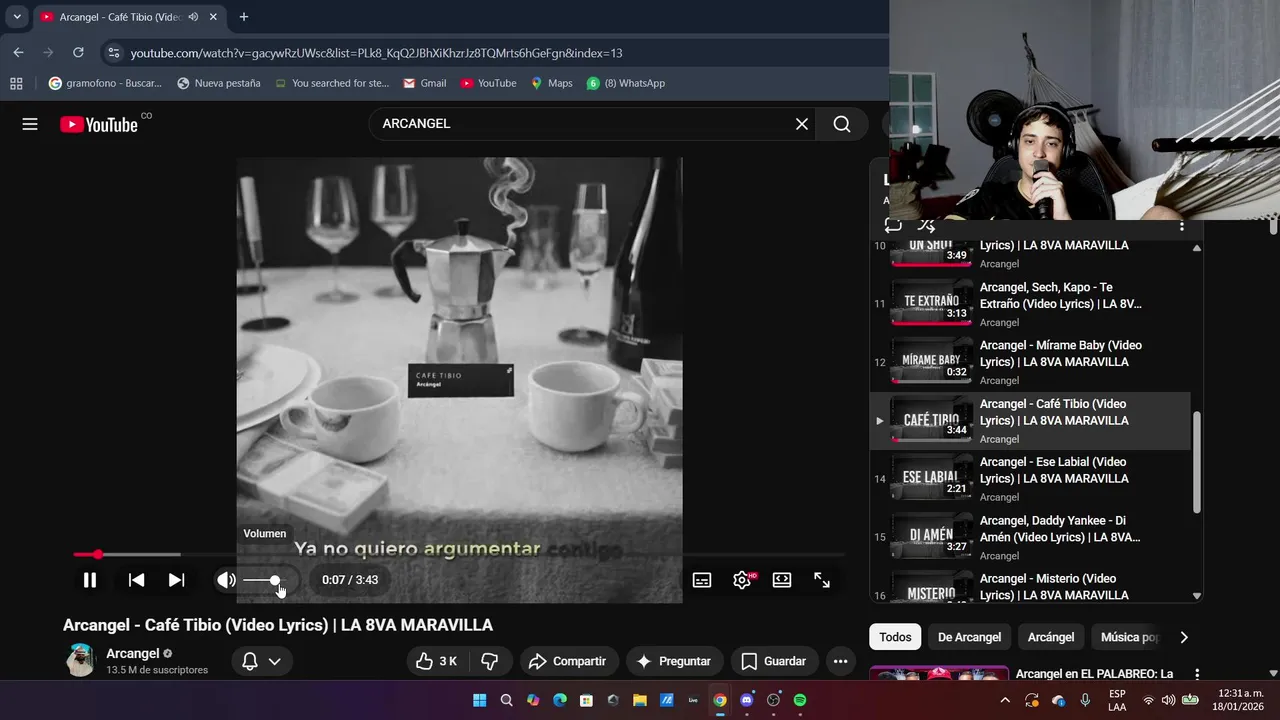Open Chrome apps grid in bookmarks bar
Screen dimensions: 1280x720
point(16,83)
